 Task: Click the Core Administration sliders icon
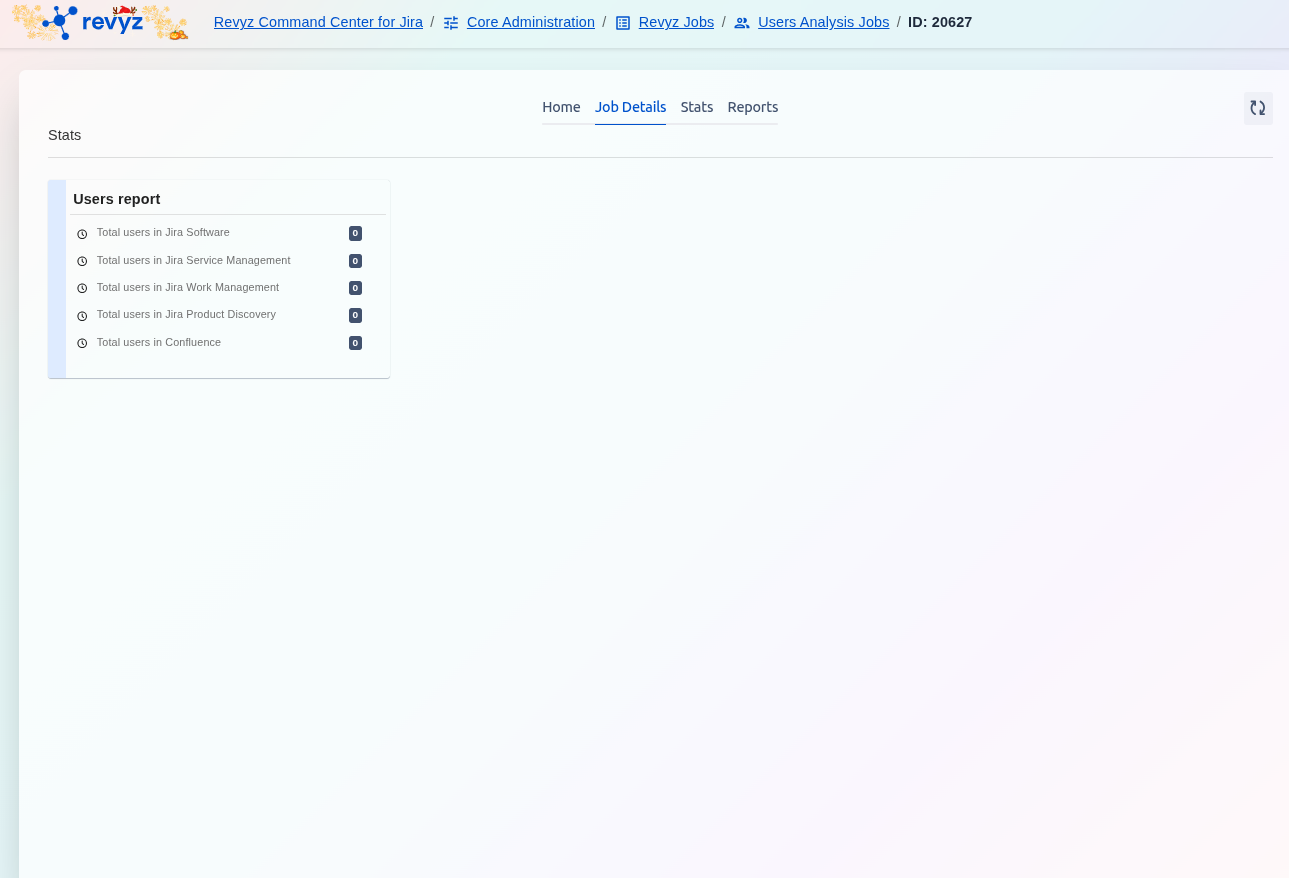pos(451,23)
